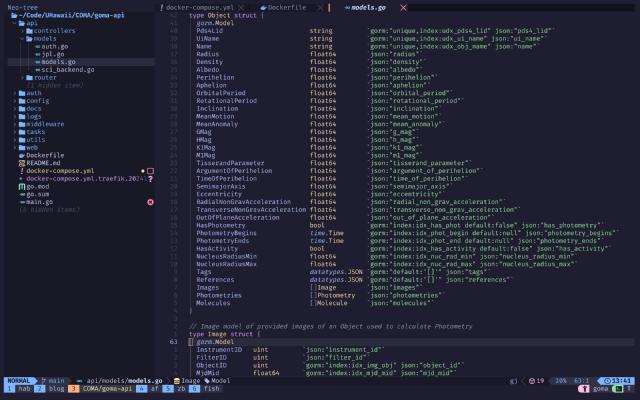Expand the tasks folder

pyautogui.click(x=15, y=132)
